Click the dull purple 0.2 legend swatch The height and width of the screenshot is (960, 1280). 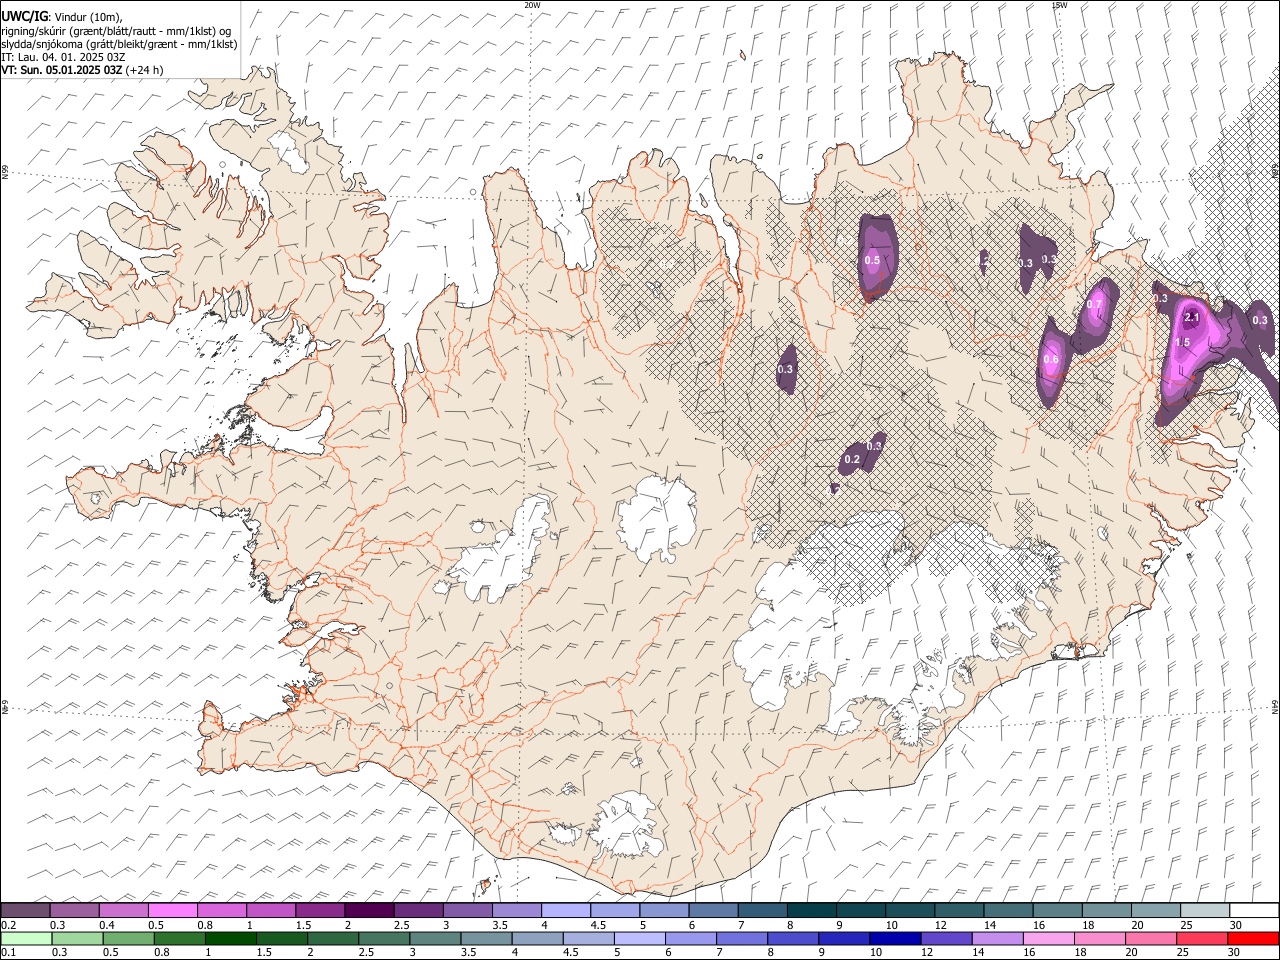point(26,910)
